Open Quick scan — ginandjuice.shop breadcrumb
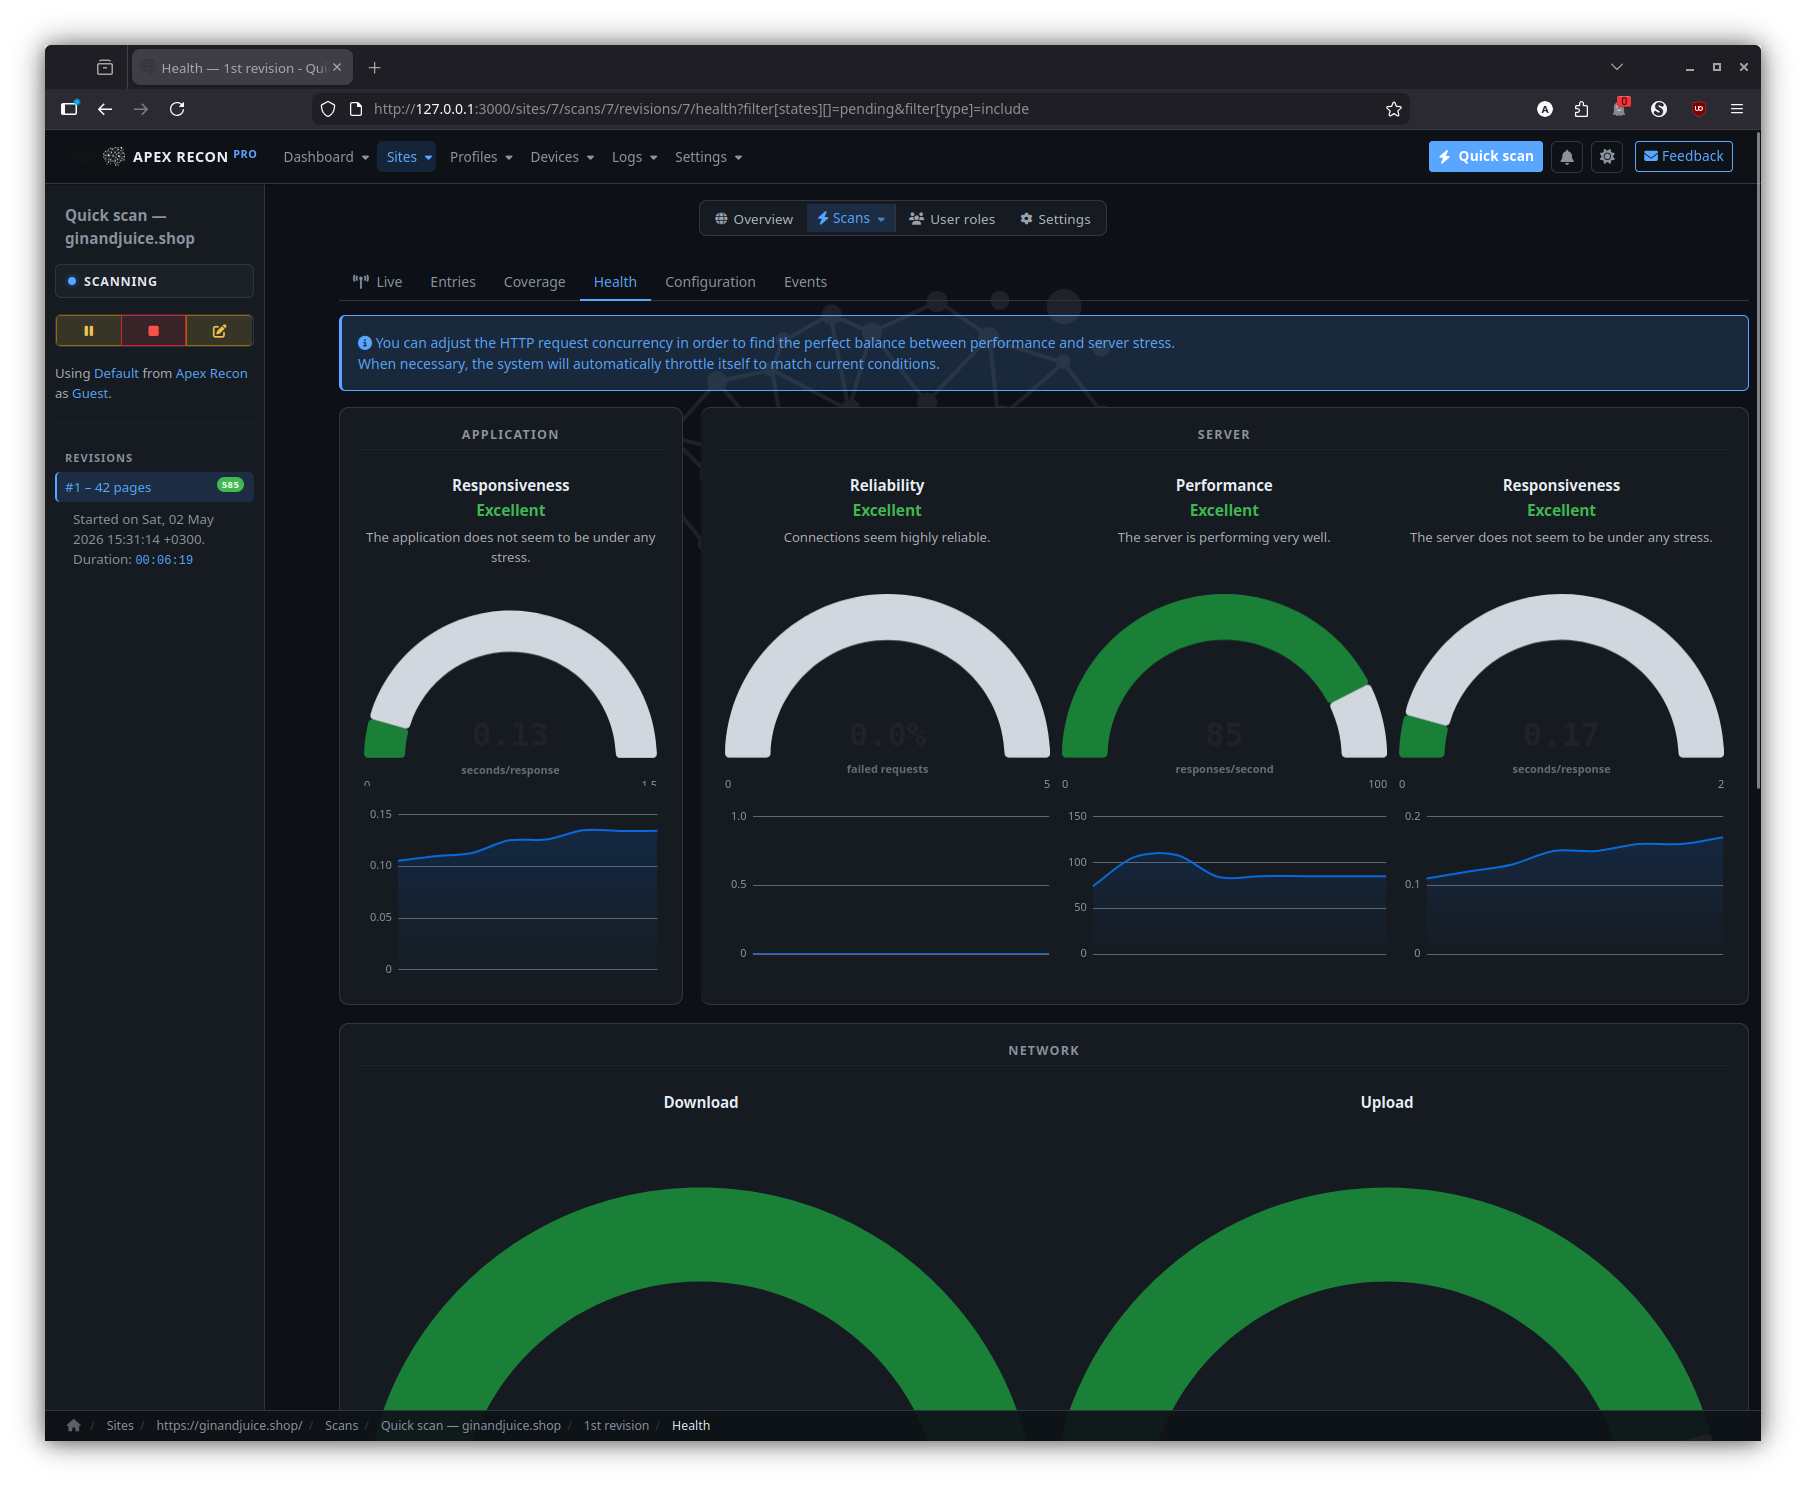 tap(471, 1426)
